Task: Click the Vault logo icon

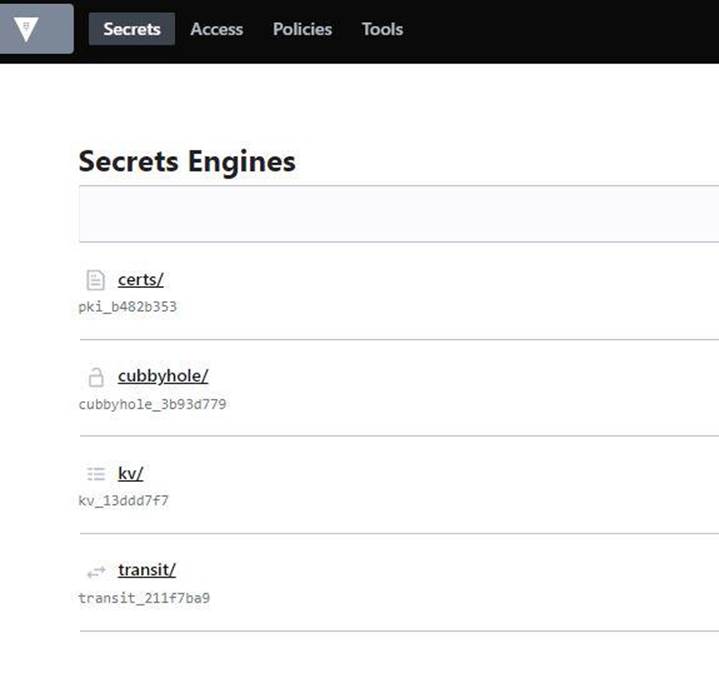Action: pyautogui.click(x=28, y=29)
